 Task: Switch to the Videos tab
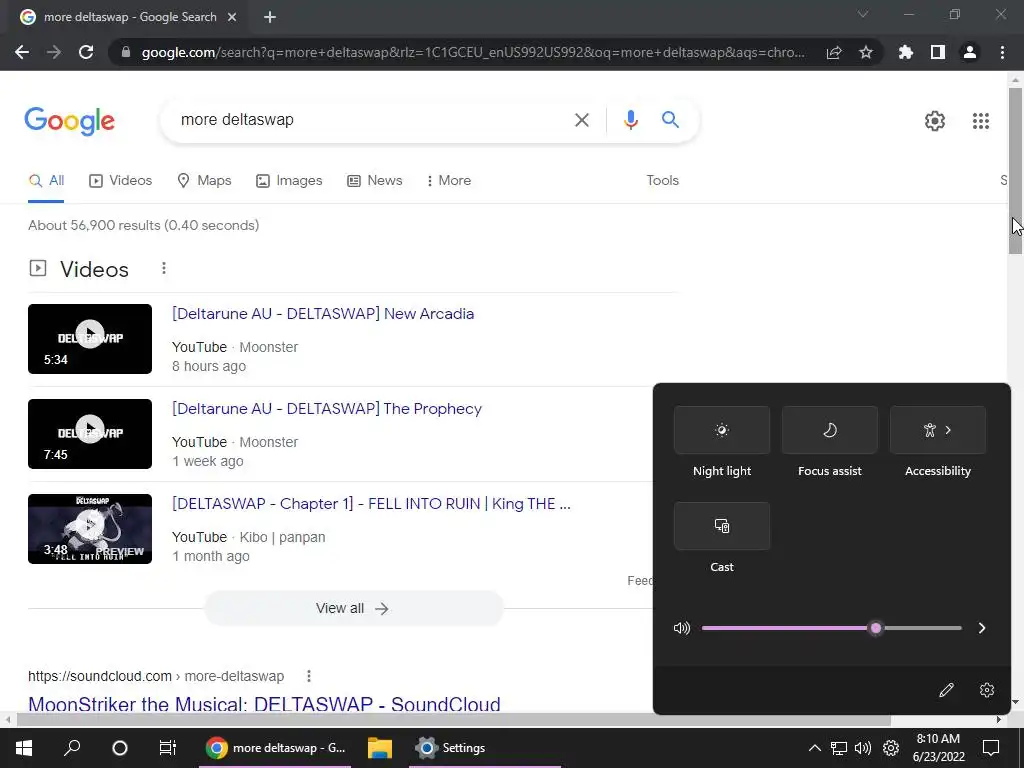[x=121, y=181]
